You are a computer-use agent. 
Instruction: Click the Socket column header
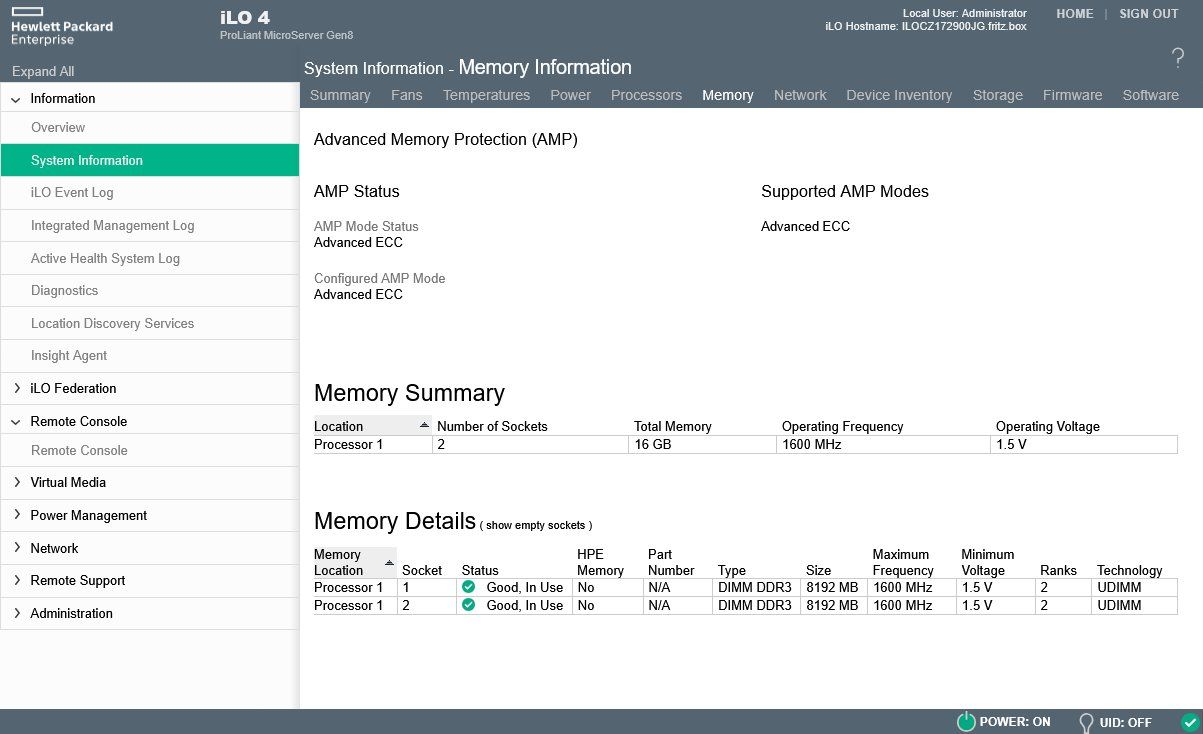click(422, 570)
